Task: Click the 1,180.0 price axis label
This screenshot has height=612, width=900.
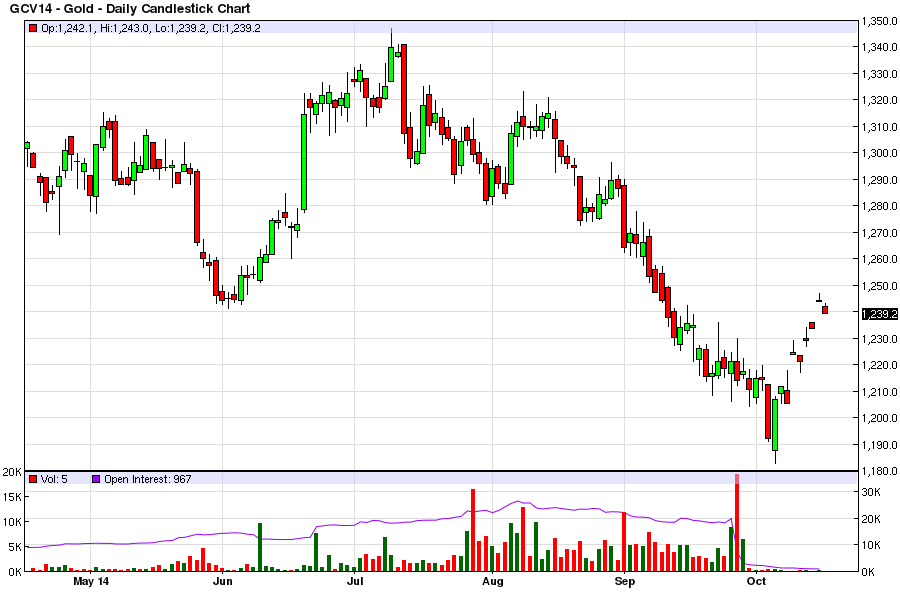Action: 879,471
